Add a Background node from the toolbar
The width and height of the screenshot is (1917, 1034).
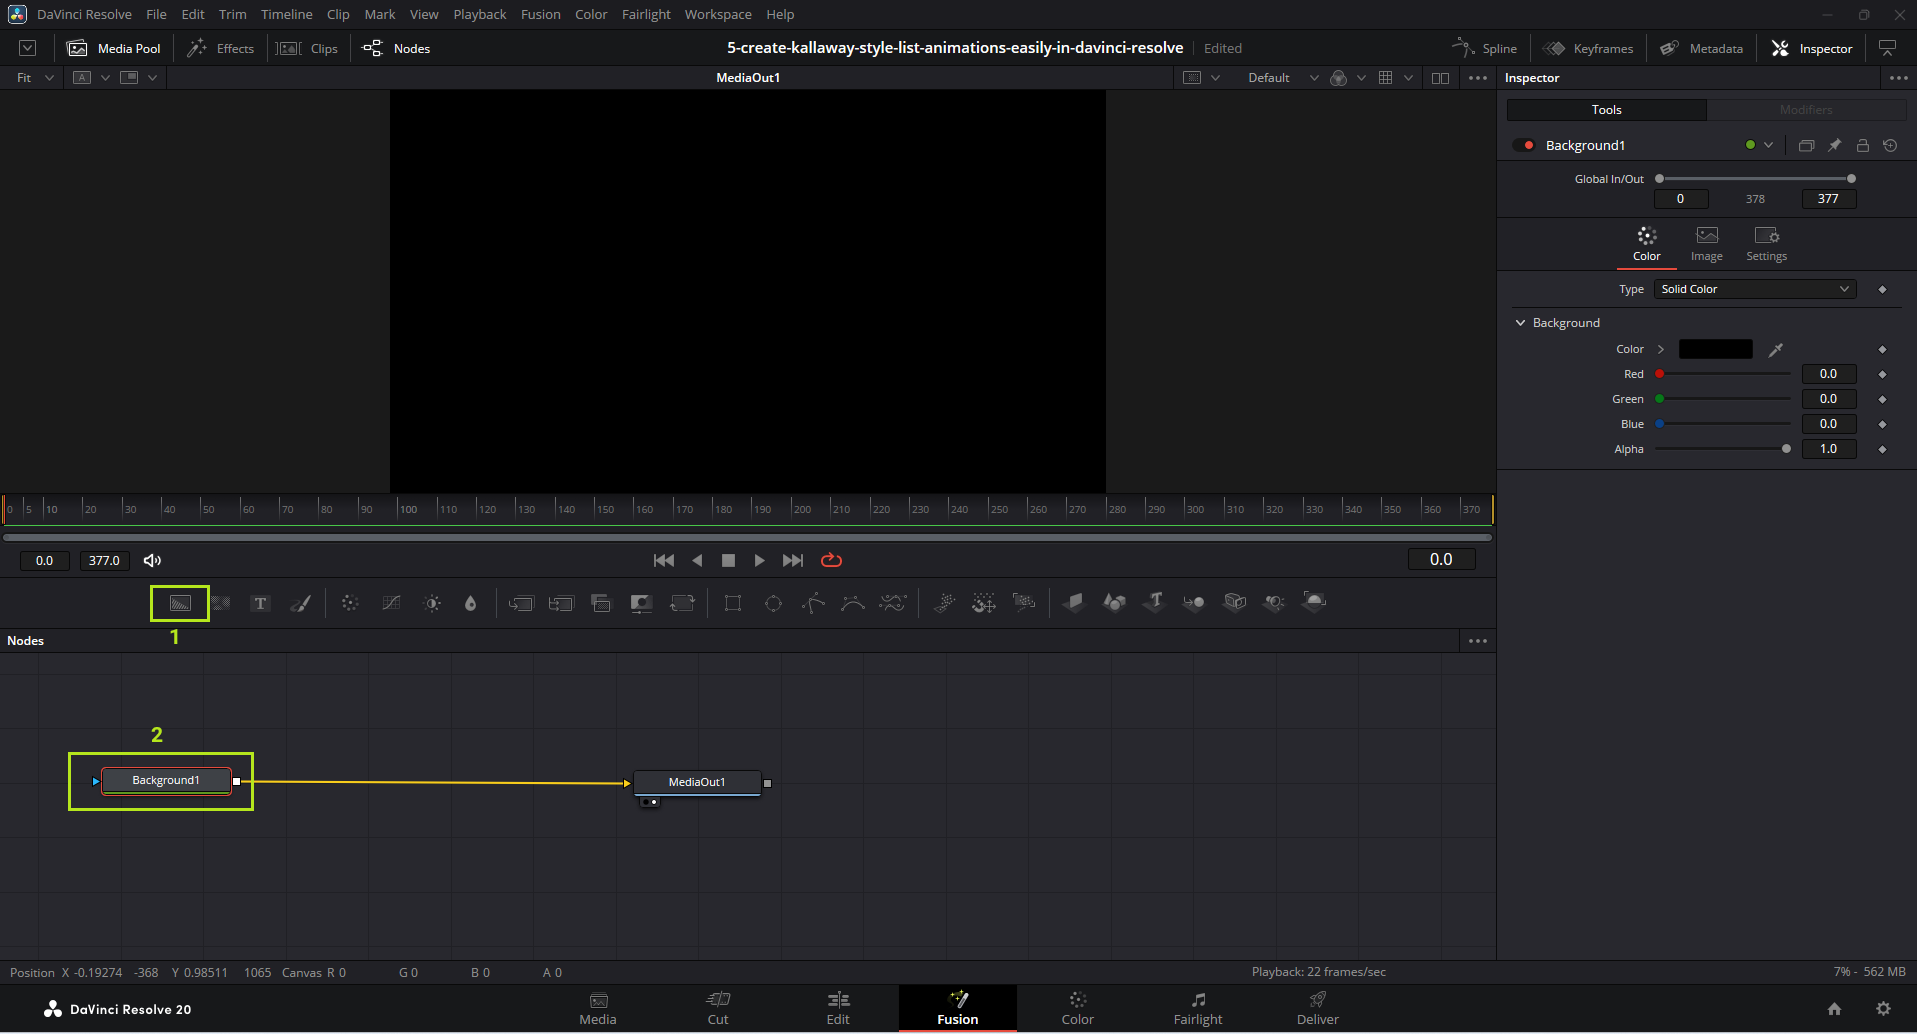(180, 603)
